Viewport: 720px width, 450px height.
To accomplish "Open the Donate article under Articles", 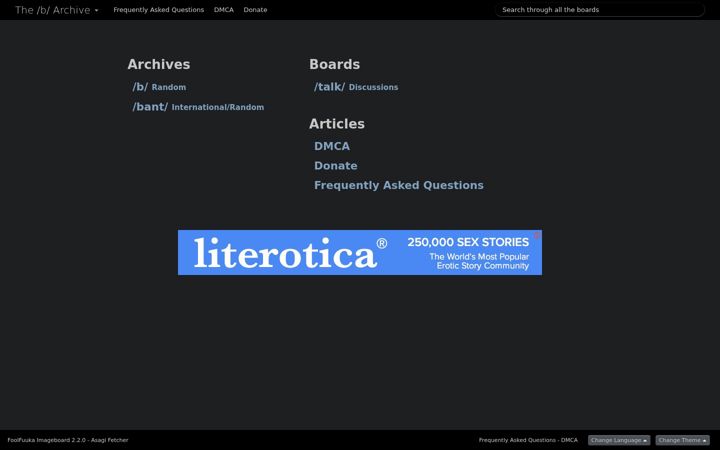I will point(336,166).
